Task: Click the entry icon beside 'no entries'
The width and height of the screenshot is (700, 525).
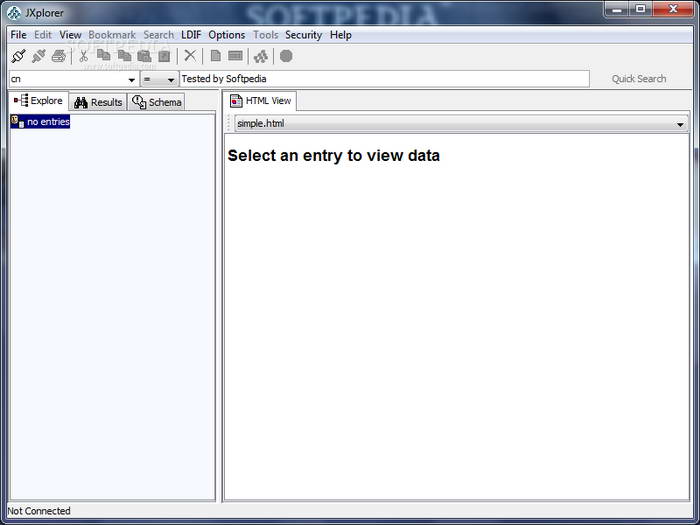Action: pos(17,121)
